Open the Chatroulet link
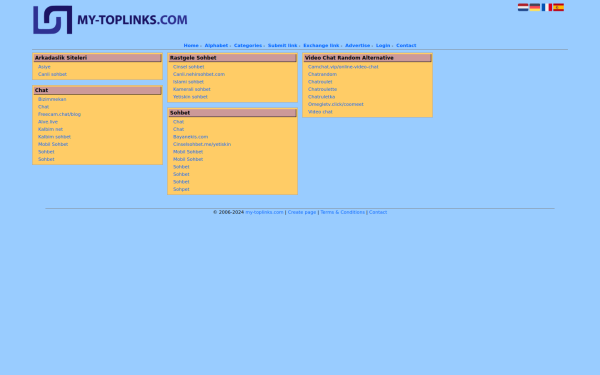The width and height of the screenshot is (600, 375). point(320,82)
